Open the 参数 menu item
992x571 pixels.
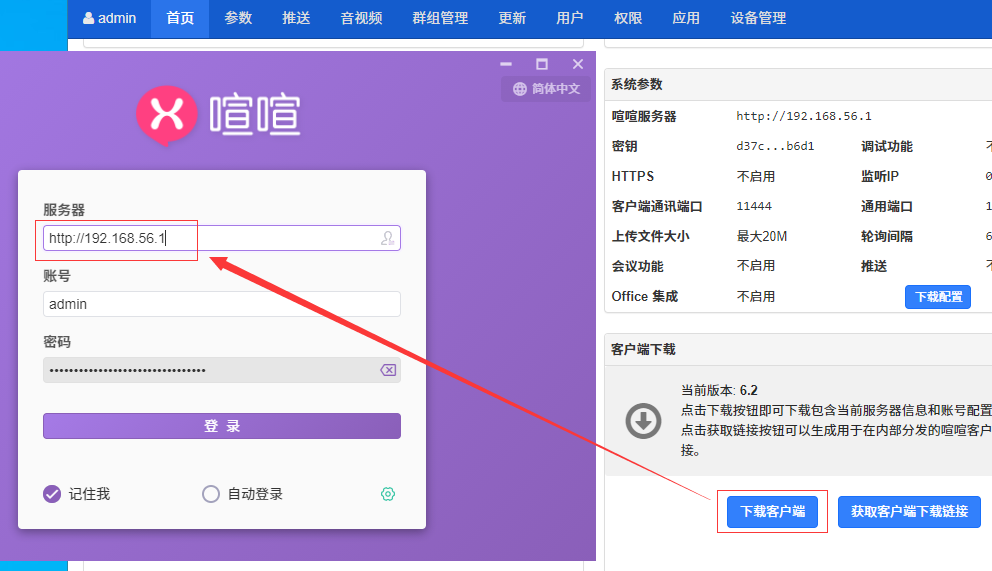tap(238, 18)
